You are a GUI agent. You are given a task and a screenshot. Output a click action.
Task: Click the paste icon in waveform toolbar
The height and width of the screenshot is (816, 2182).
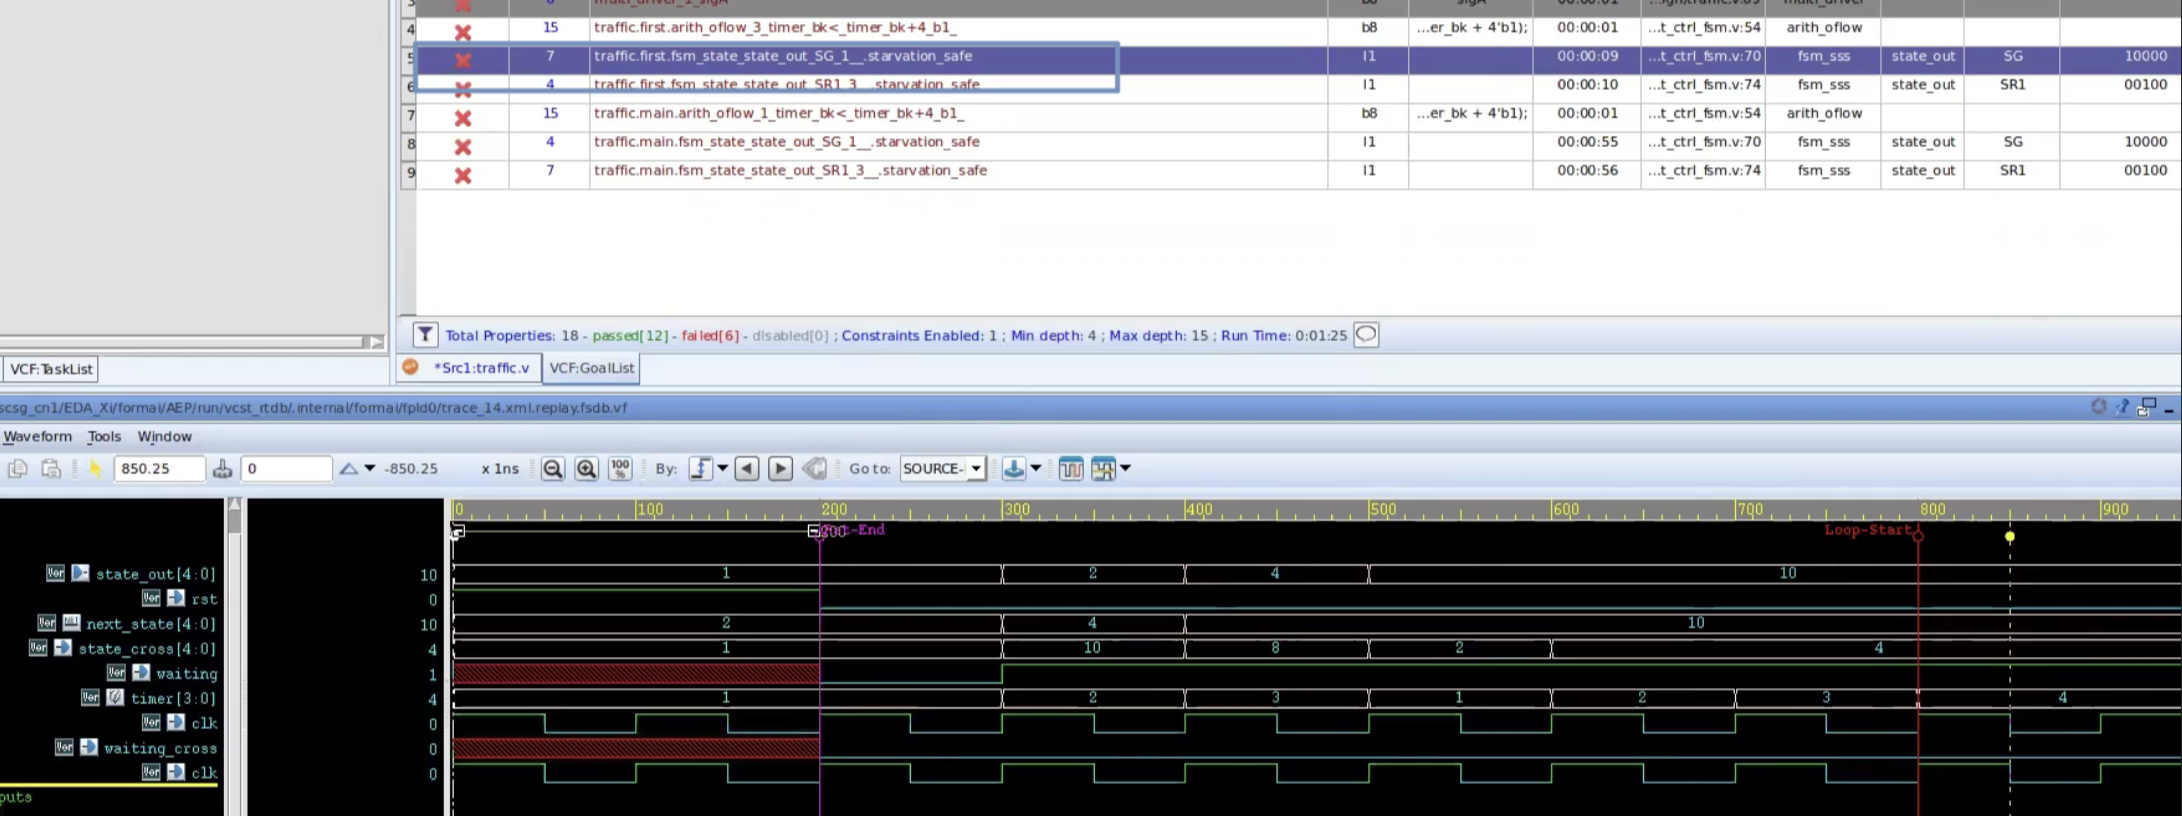[51, 468]
